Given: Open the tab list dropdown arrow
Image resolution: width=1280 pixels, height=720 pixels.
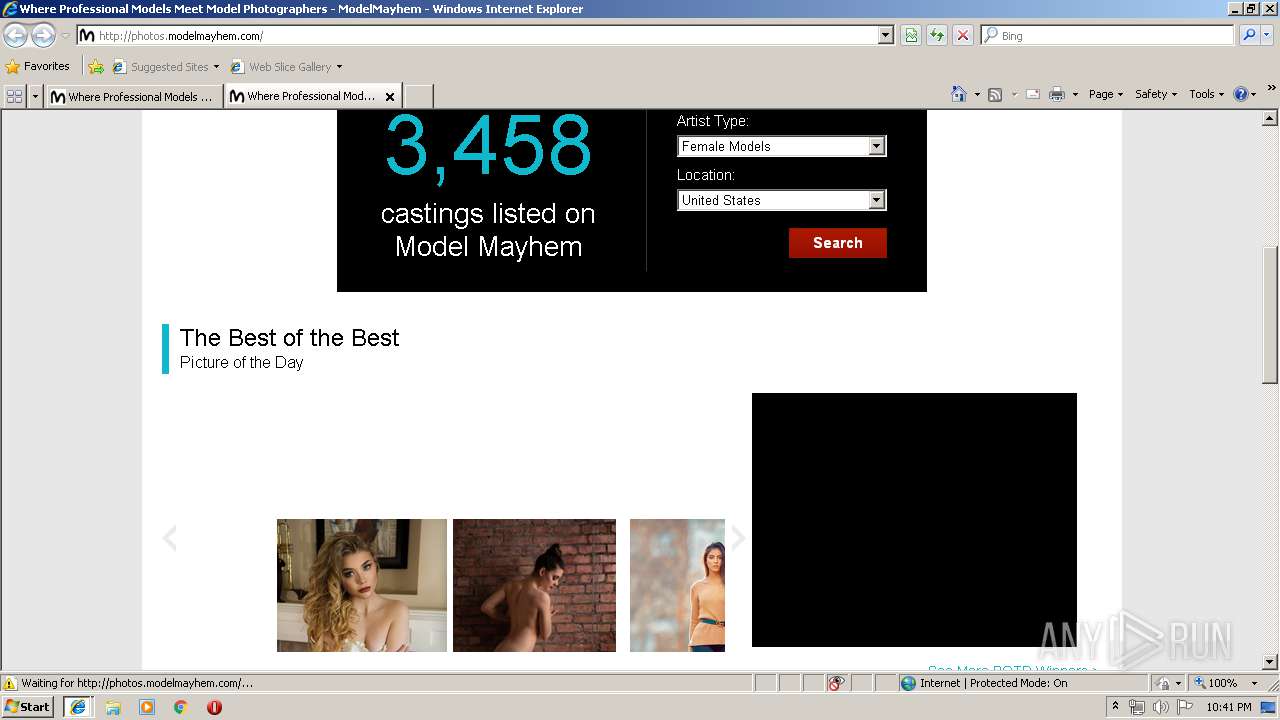Looking at the screenshot, I should pyautogui.click(x=36, y=96).
